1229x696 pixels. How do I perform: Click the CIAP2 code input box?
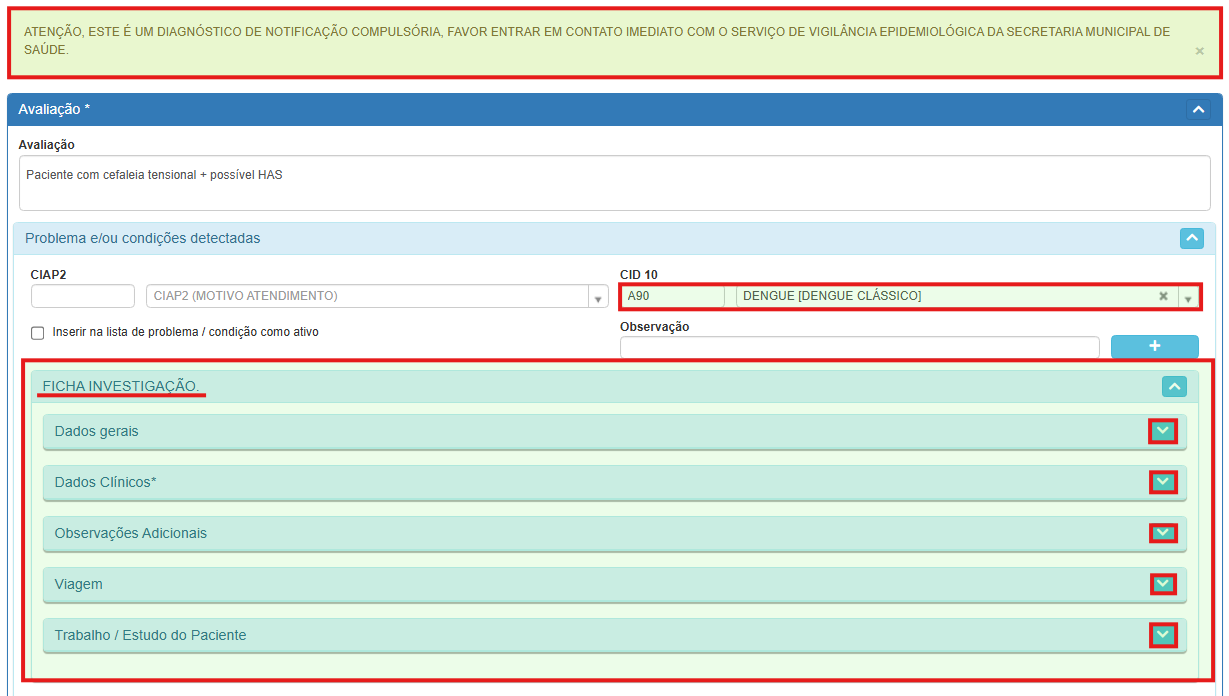click(83, 296)
